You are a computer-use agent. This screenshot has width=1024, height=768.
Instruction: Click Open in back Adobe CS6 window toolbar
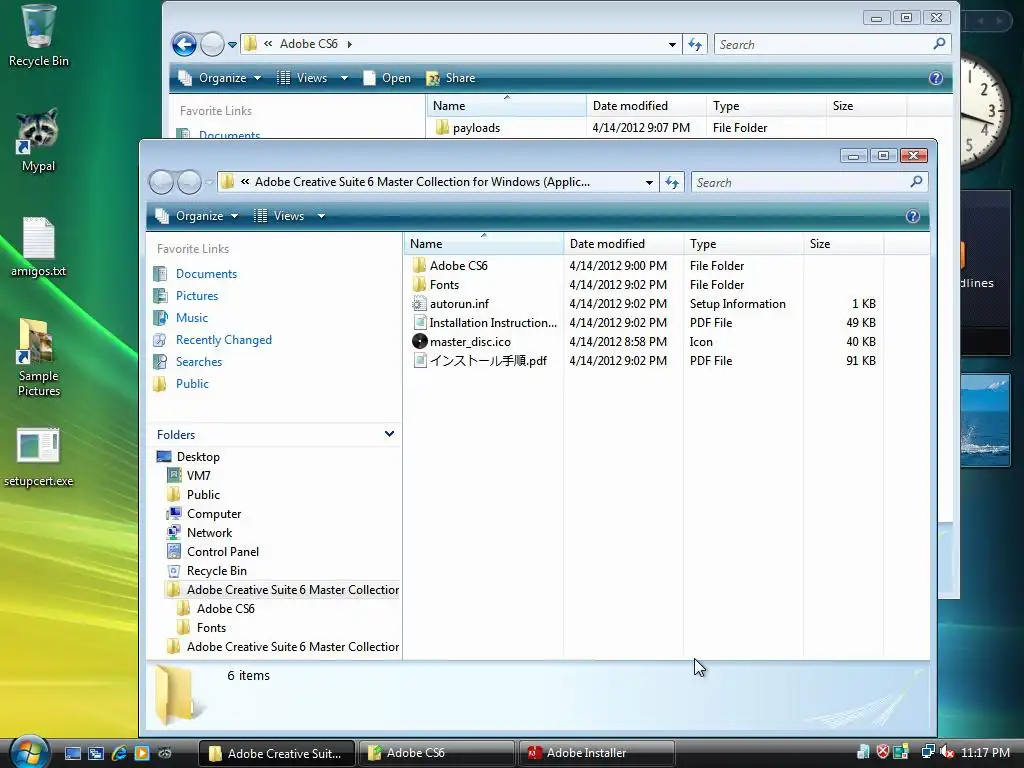coord(387,78)
